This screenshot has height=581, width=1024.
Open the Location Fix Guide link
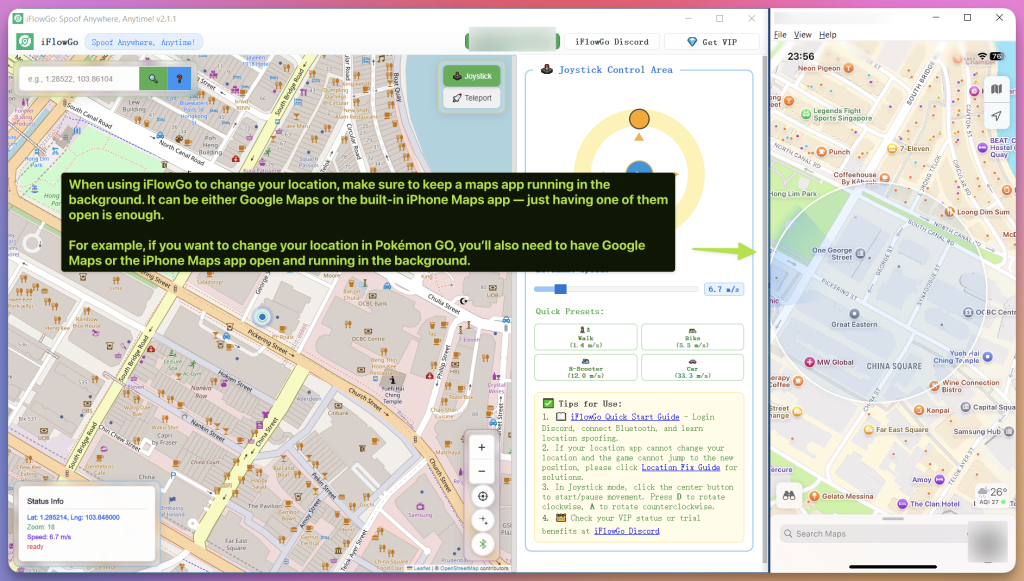[x=680, y=467]
